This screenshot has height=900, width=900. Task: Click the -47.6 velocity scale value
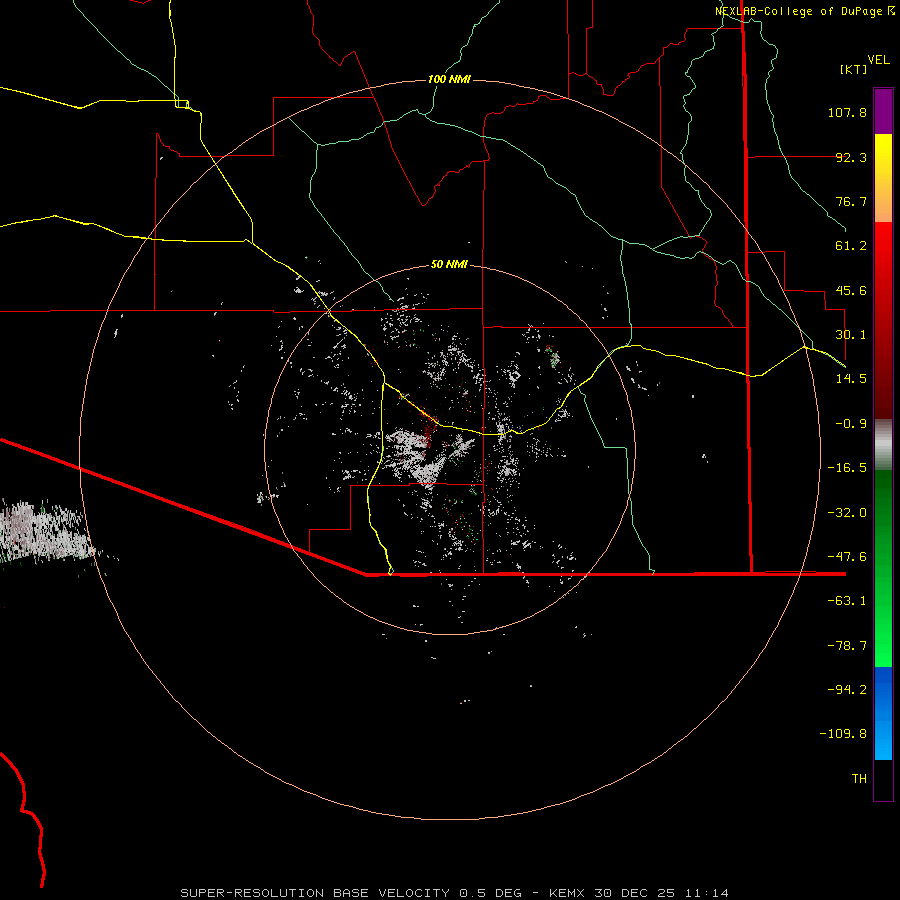(x=847, y=557)
